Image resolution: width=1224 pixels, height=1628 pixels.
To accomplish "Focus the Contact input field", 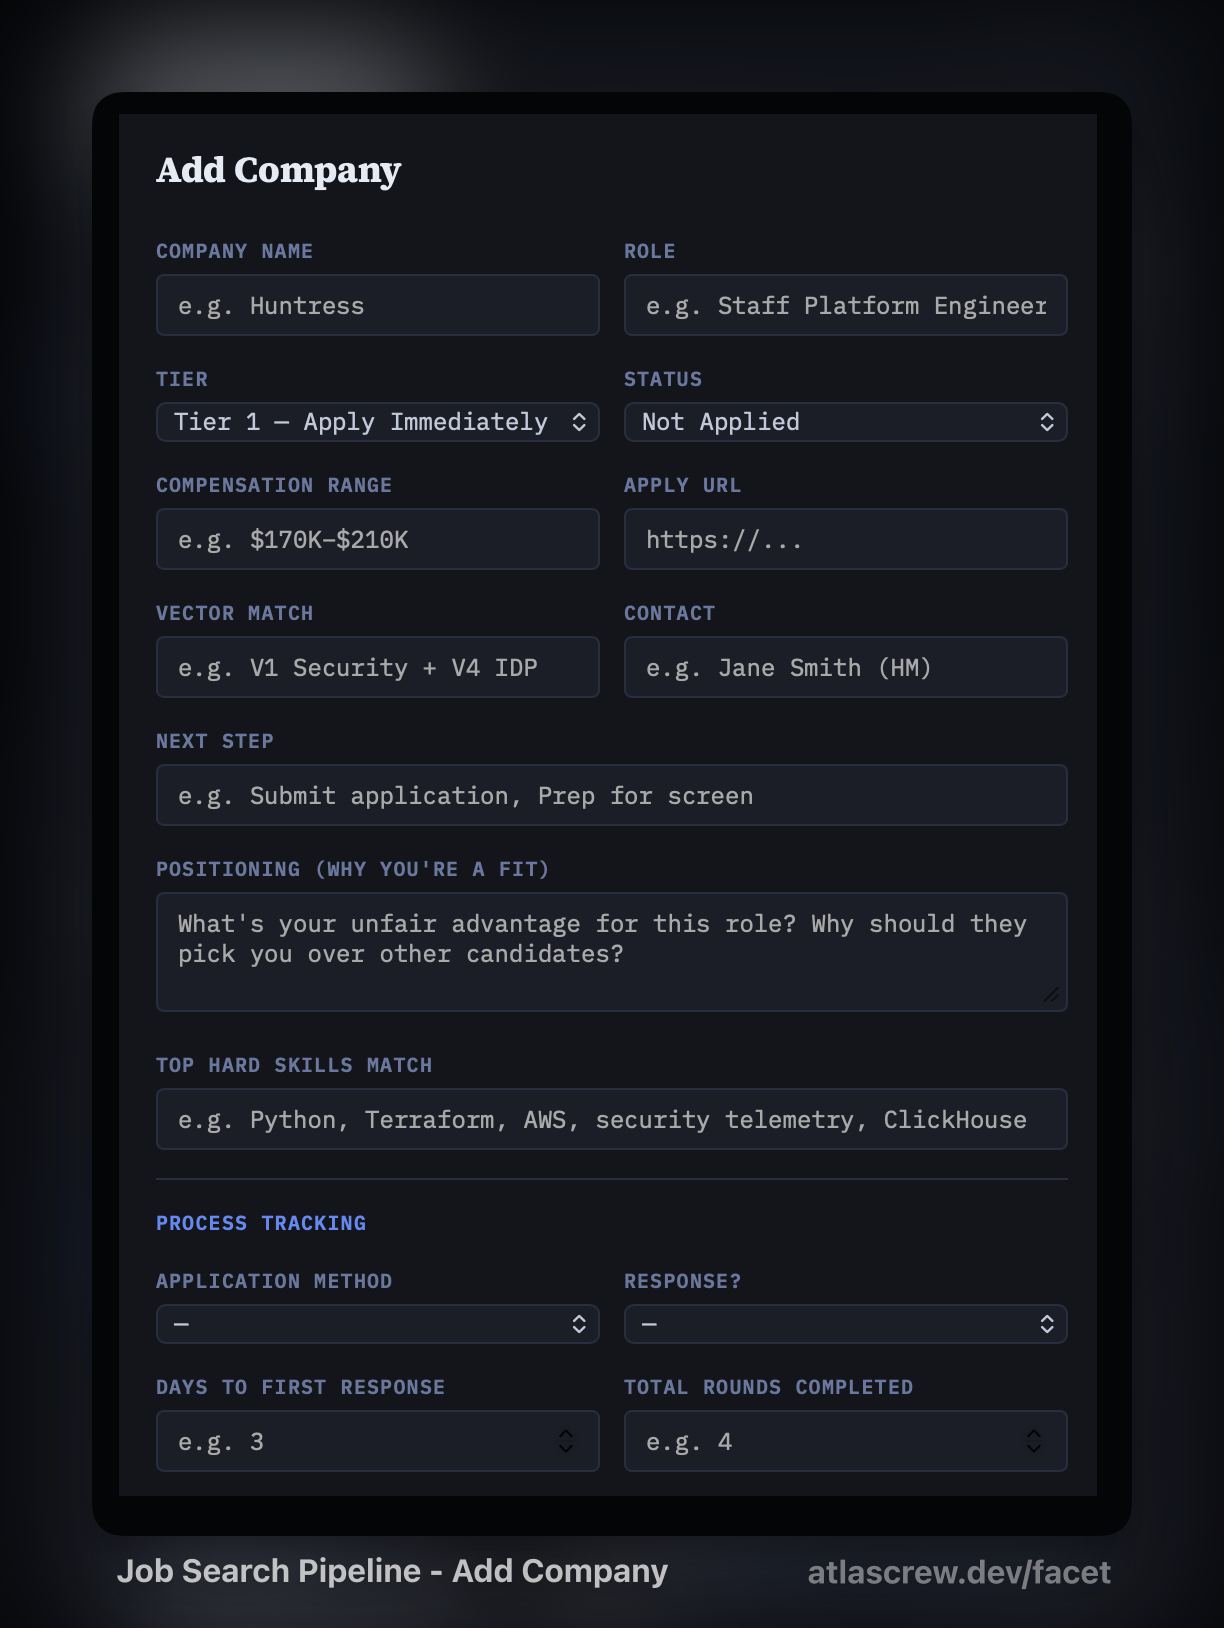I will 845,667.
